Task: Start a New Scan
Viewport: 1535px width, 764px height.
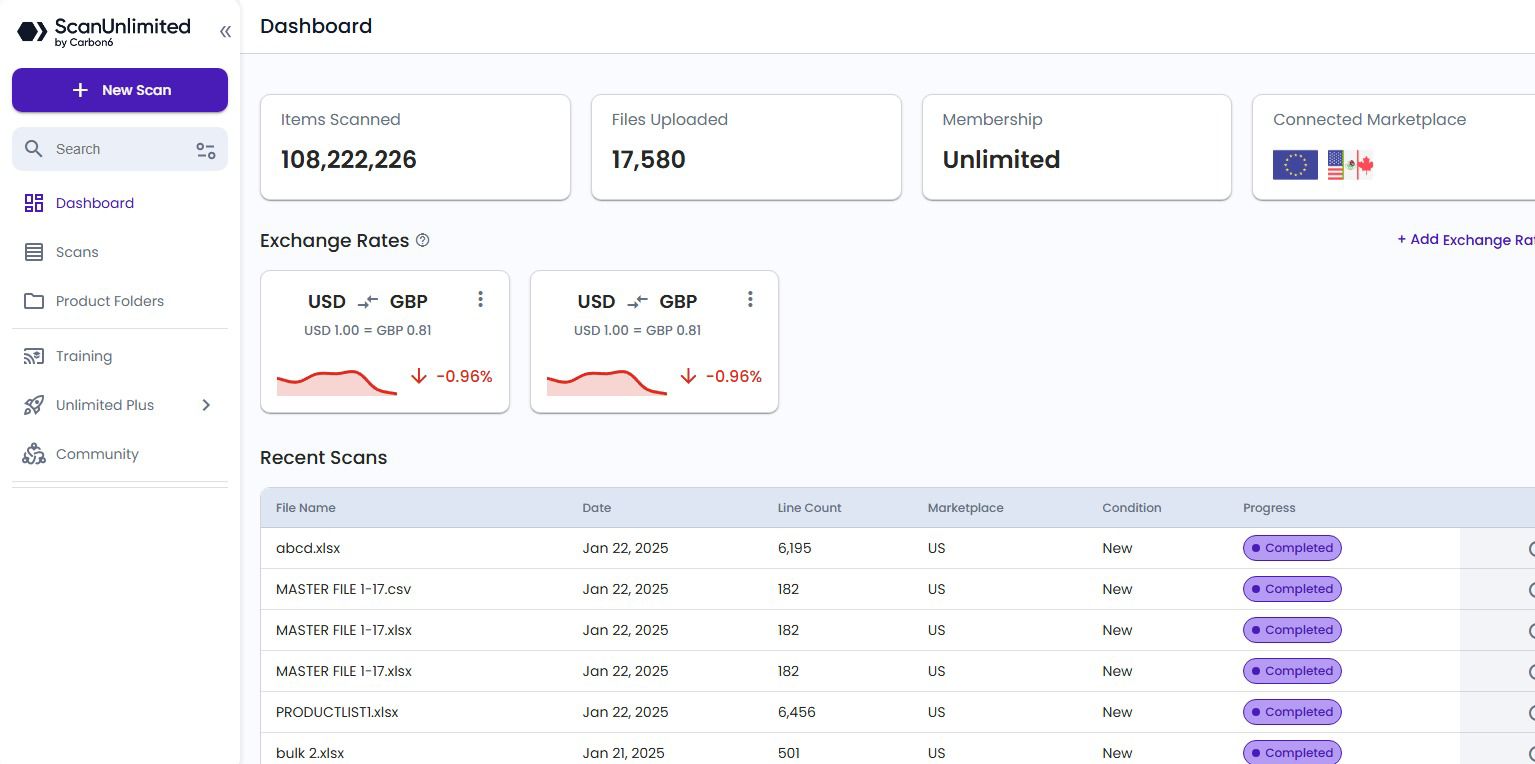Action: coord(120,90)
